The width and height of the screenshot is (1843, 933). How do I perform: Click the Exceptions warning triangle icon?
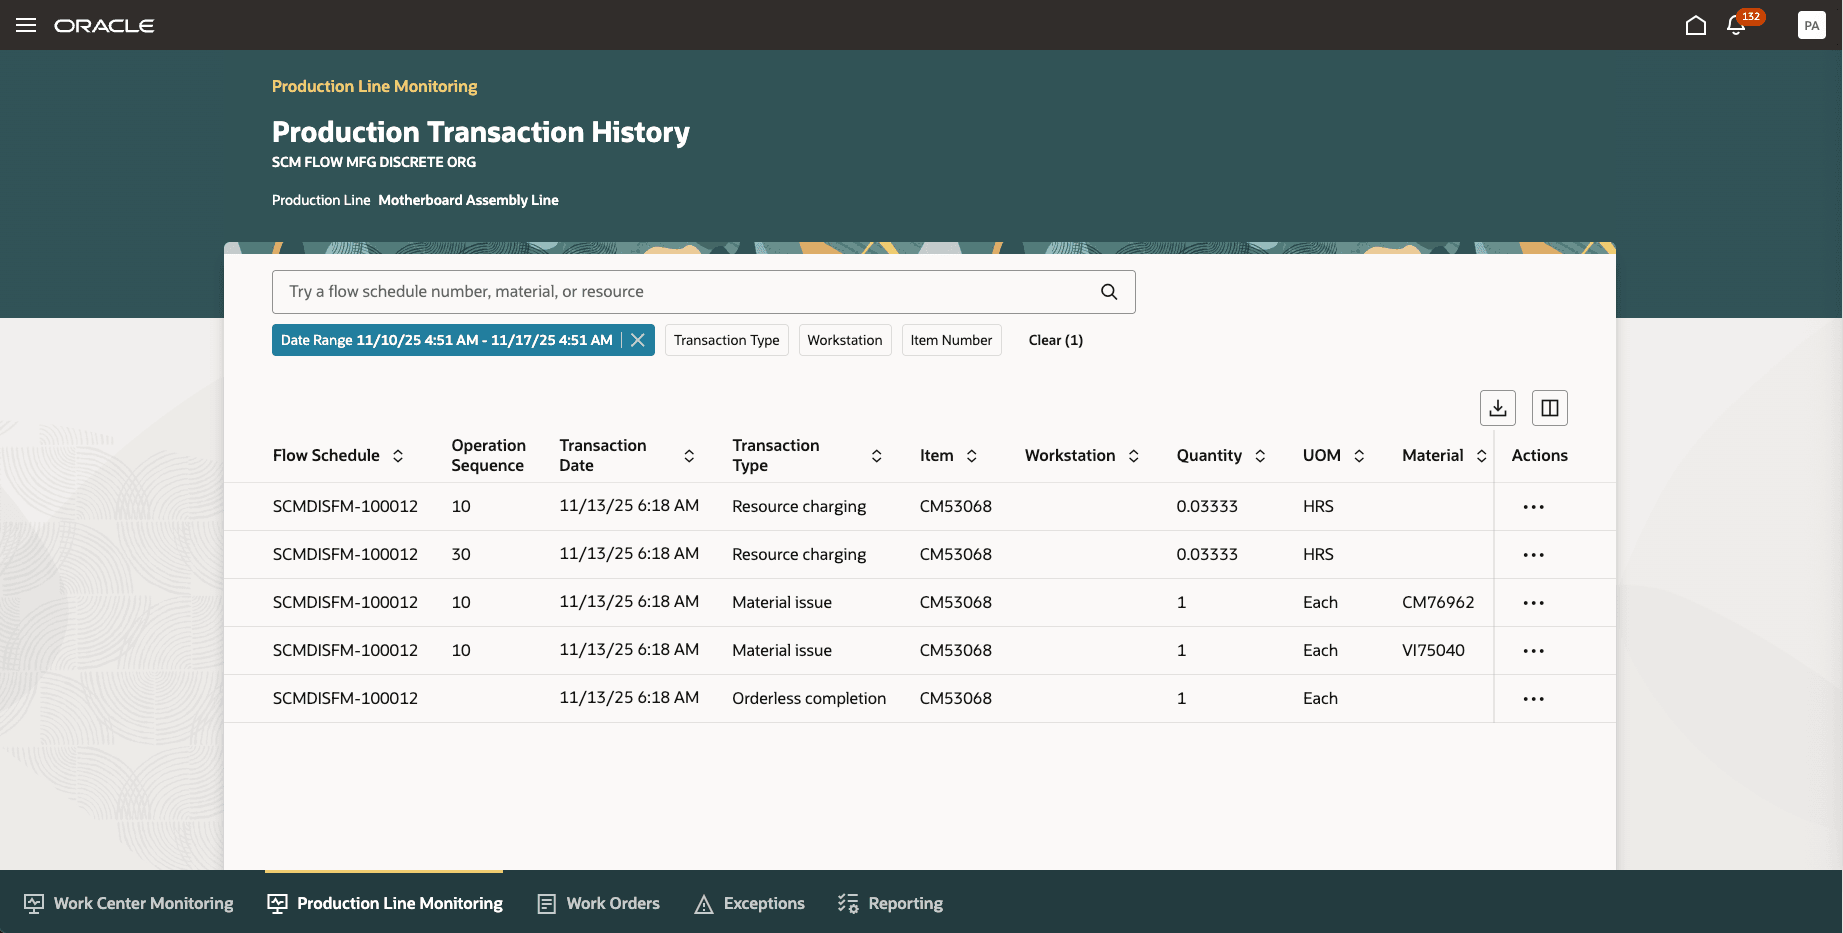coord(704,903)
